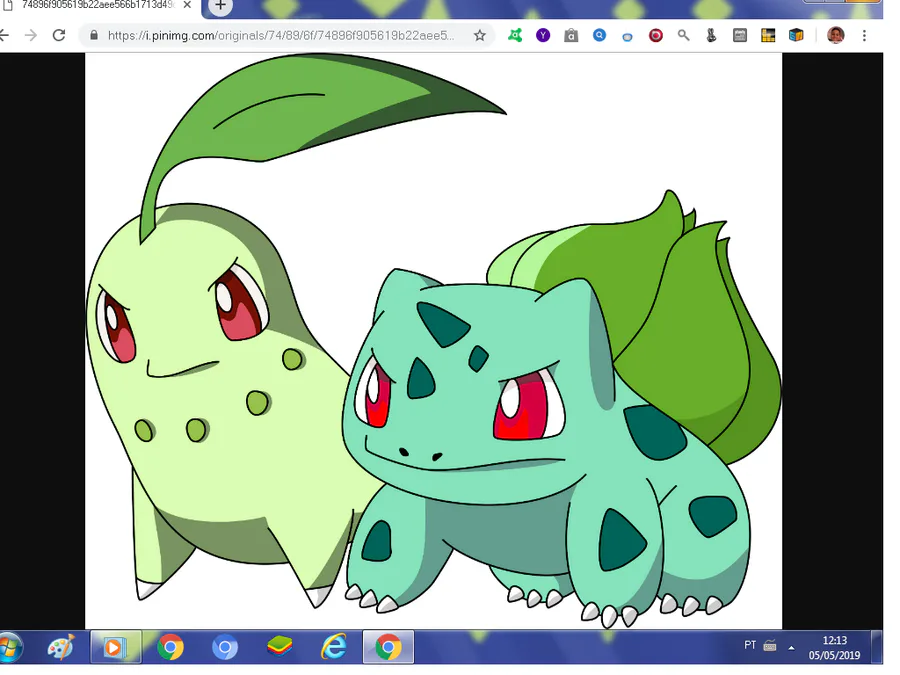Open the yellow and black grid extension
The width and height of the screenshot is (900, 675).
(768, 36)
